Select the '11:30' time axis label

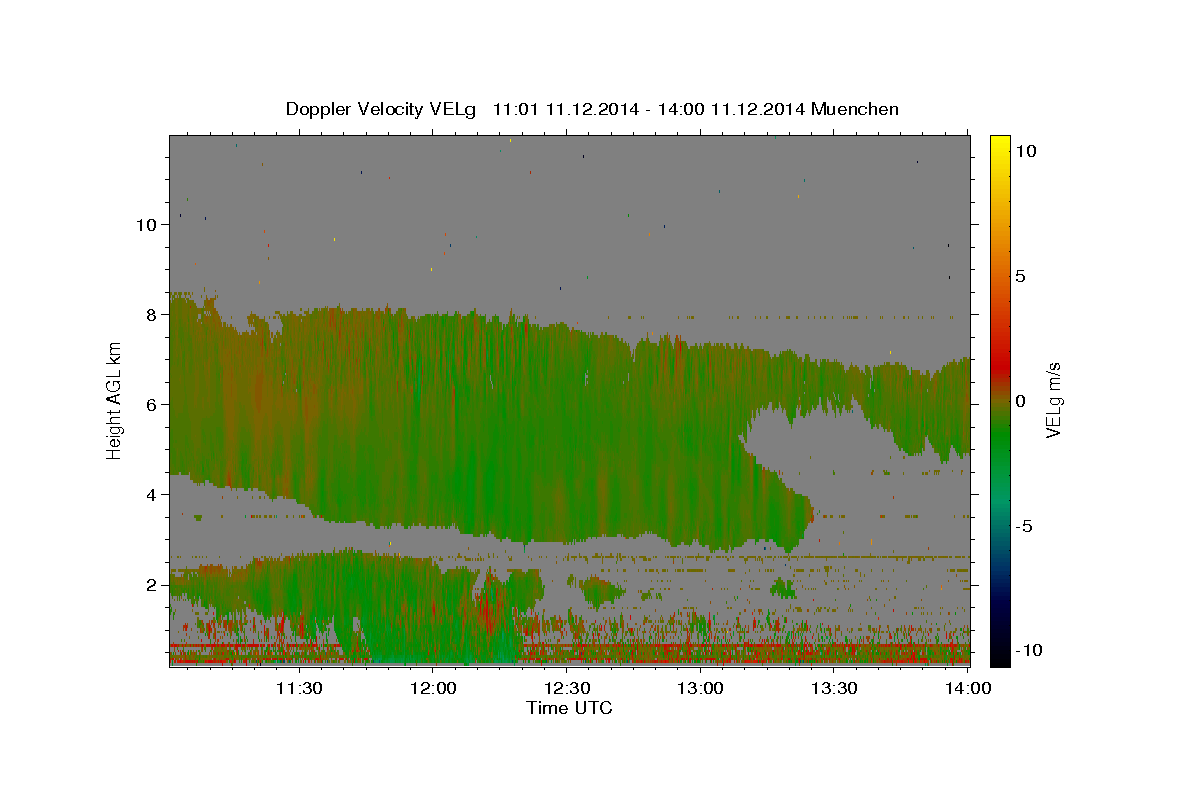coord(298,688)
